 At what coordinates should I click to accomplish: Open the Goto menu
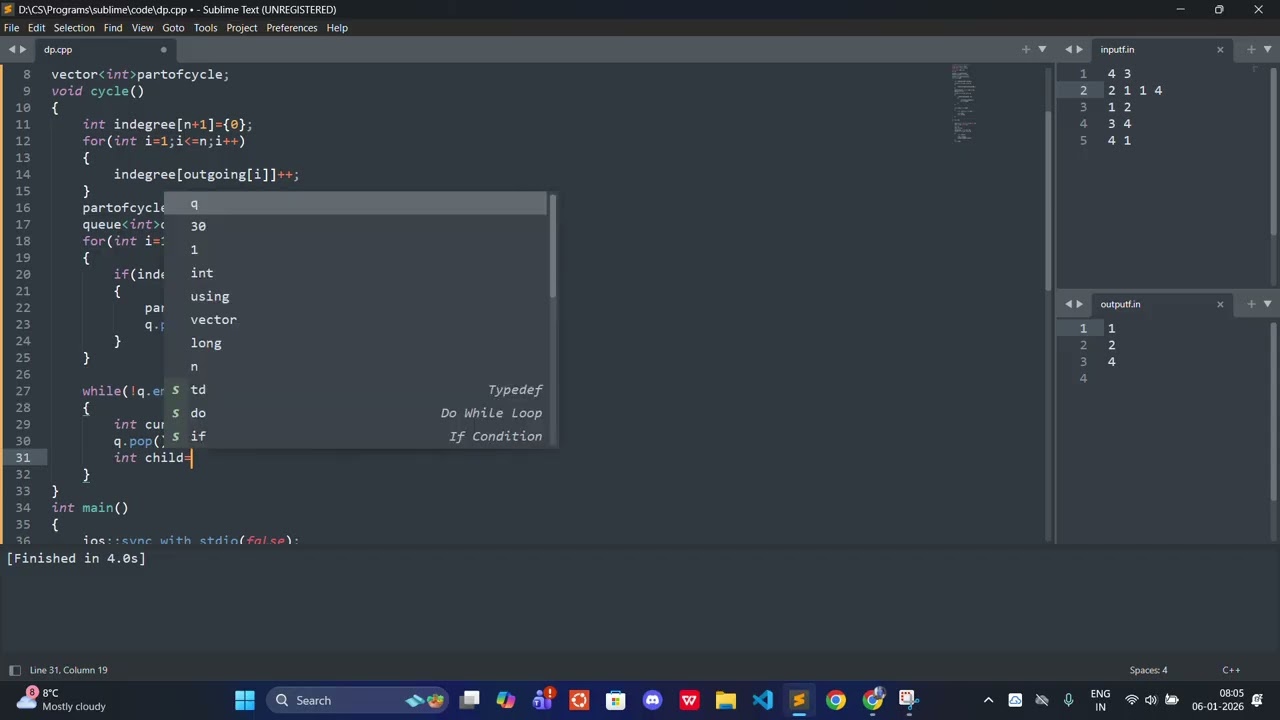(173, 28)
